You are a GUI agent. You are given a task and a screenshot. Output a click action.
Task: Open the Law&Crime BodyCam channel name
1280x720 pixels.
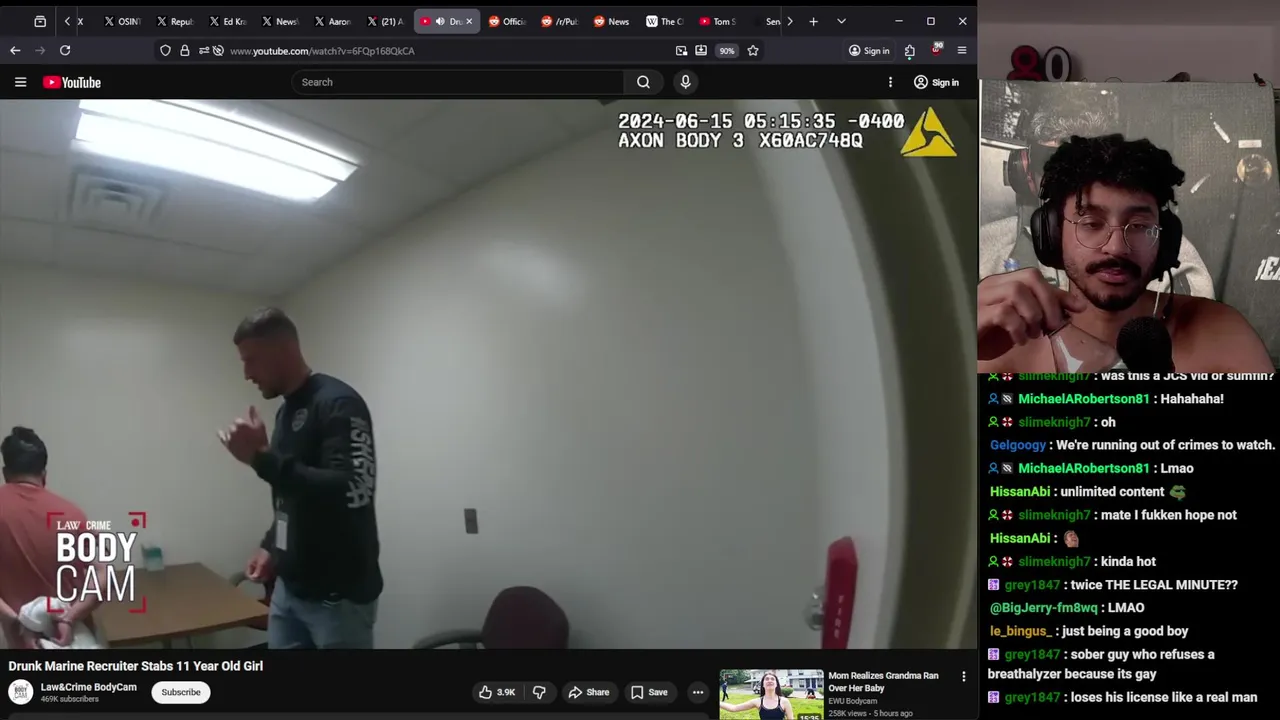click(88, 687)
